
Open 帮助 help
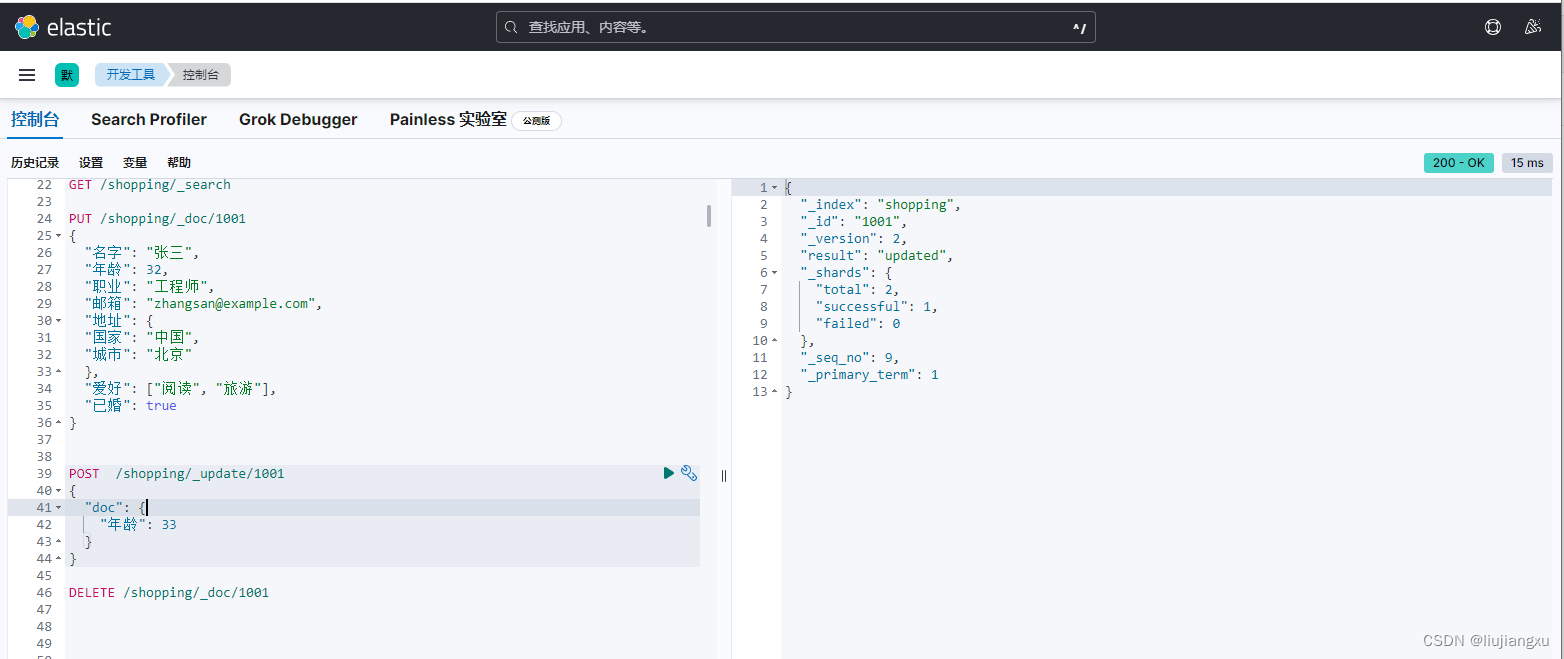(179, 162)
